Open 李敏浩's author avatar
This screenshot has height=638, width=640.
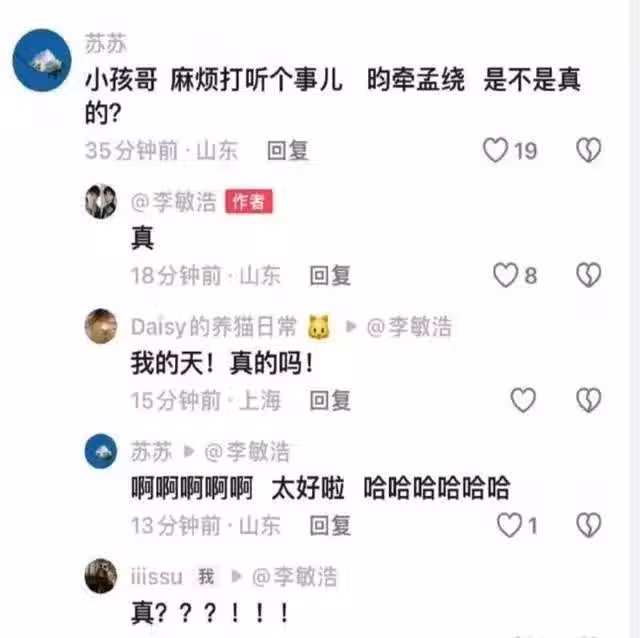click(x=101, y=202)
